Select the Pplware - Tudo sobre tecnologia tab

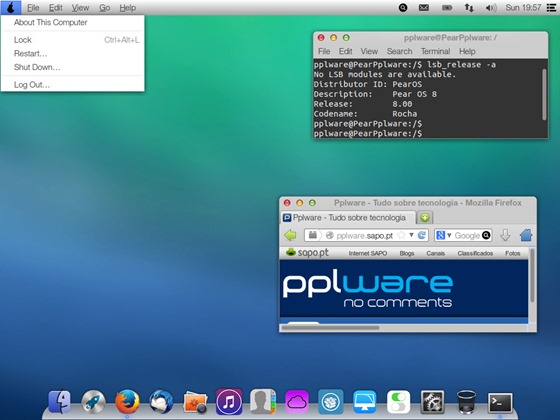click(x=348, y=218)
